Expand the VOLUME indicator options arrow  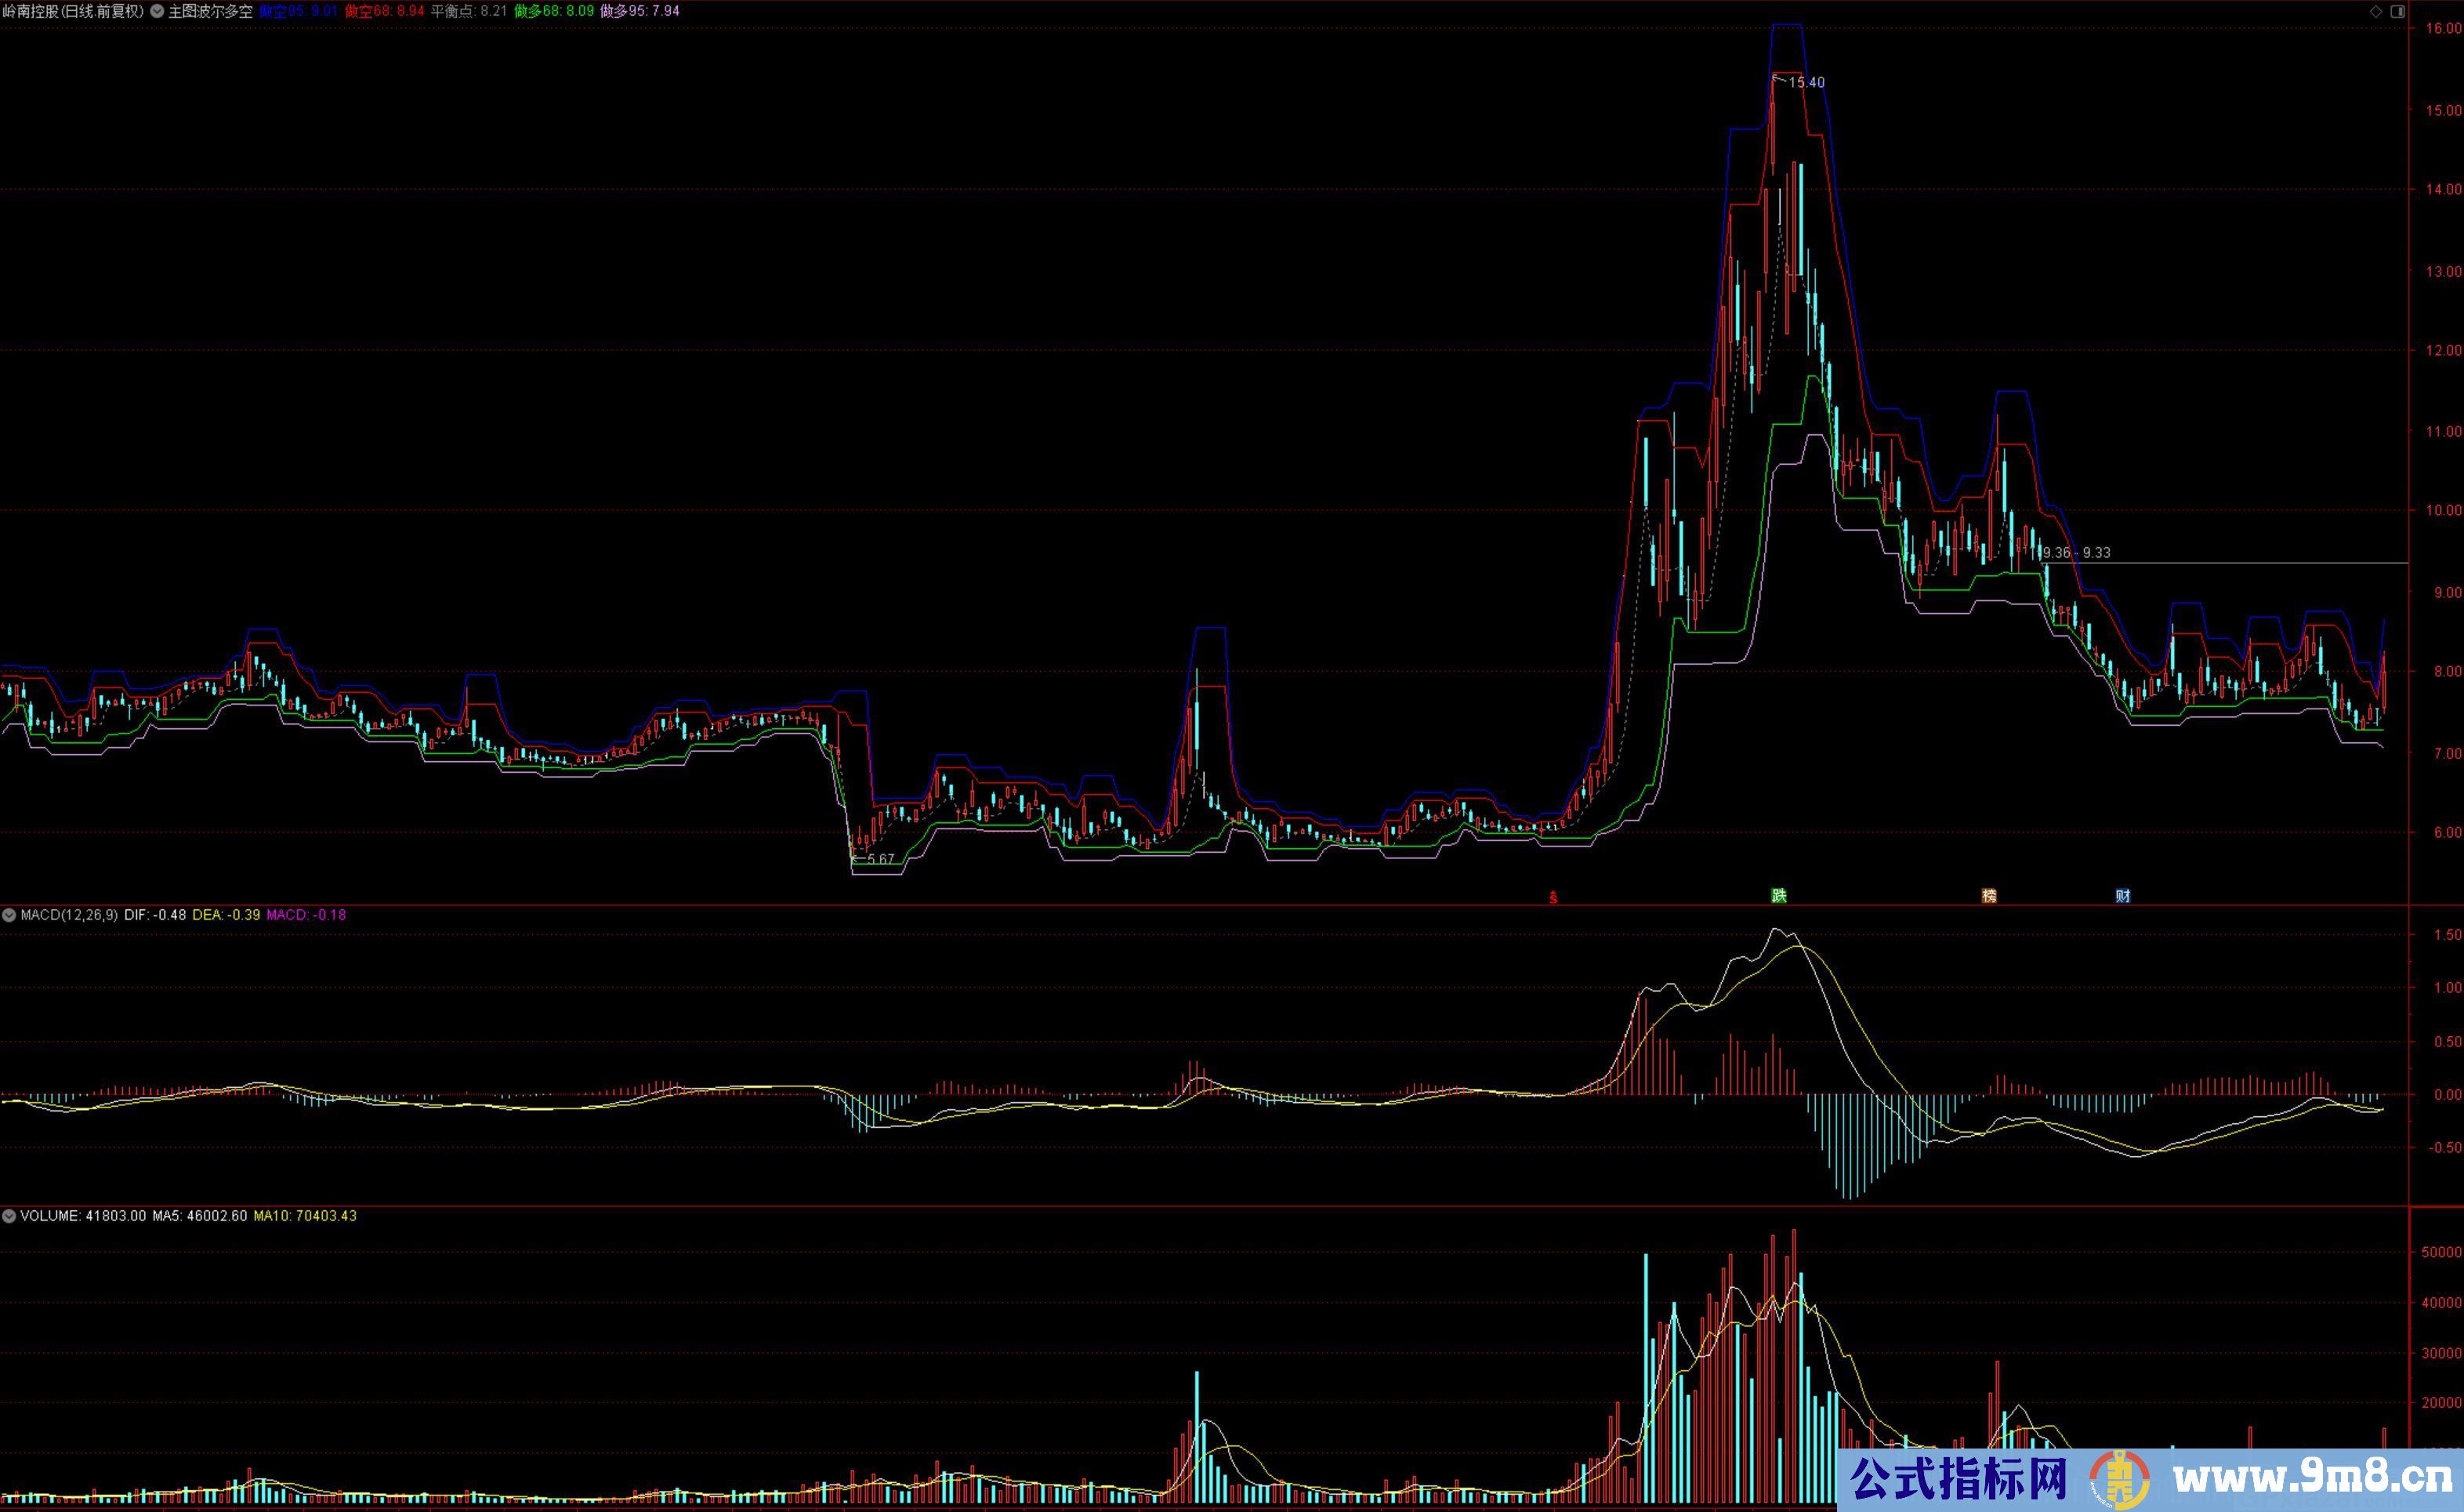(x=9, y=1216)
